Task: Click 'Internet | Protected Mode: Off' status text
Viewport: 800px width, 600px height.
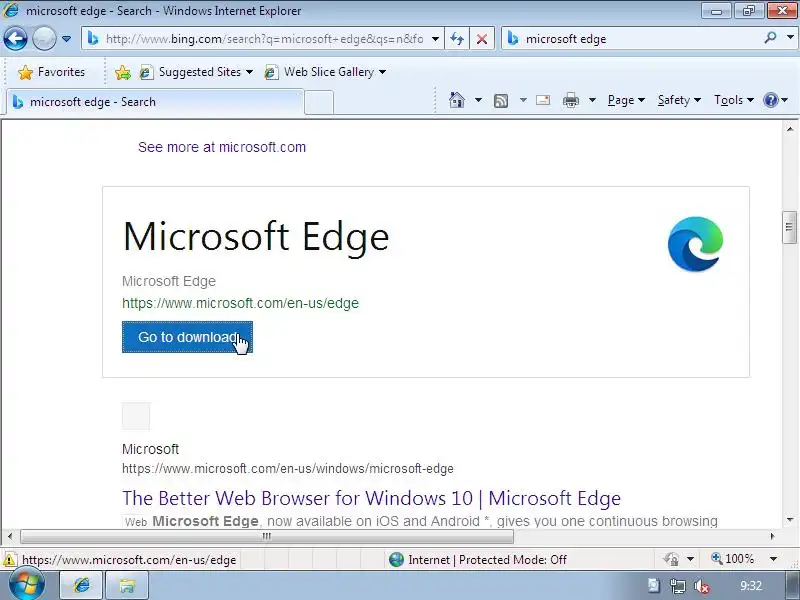Action: [487, 560]
